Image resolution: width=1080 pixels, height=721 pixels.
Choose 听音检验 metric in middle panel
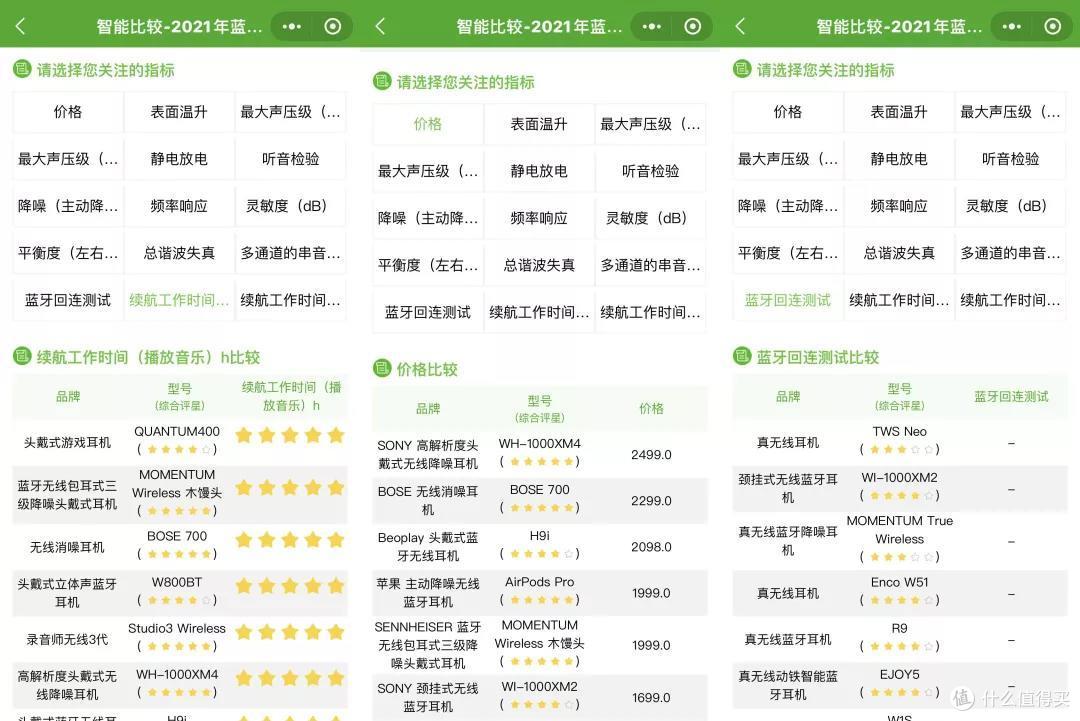(x=651, y=171)
